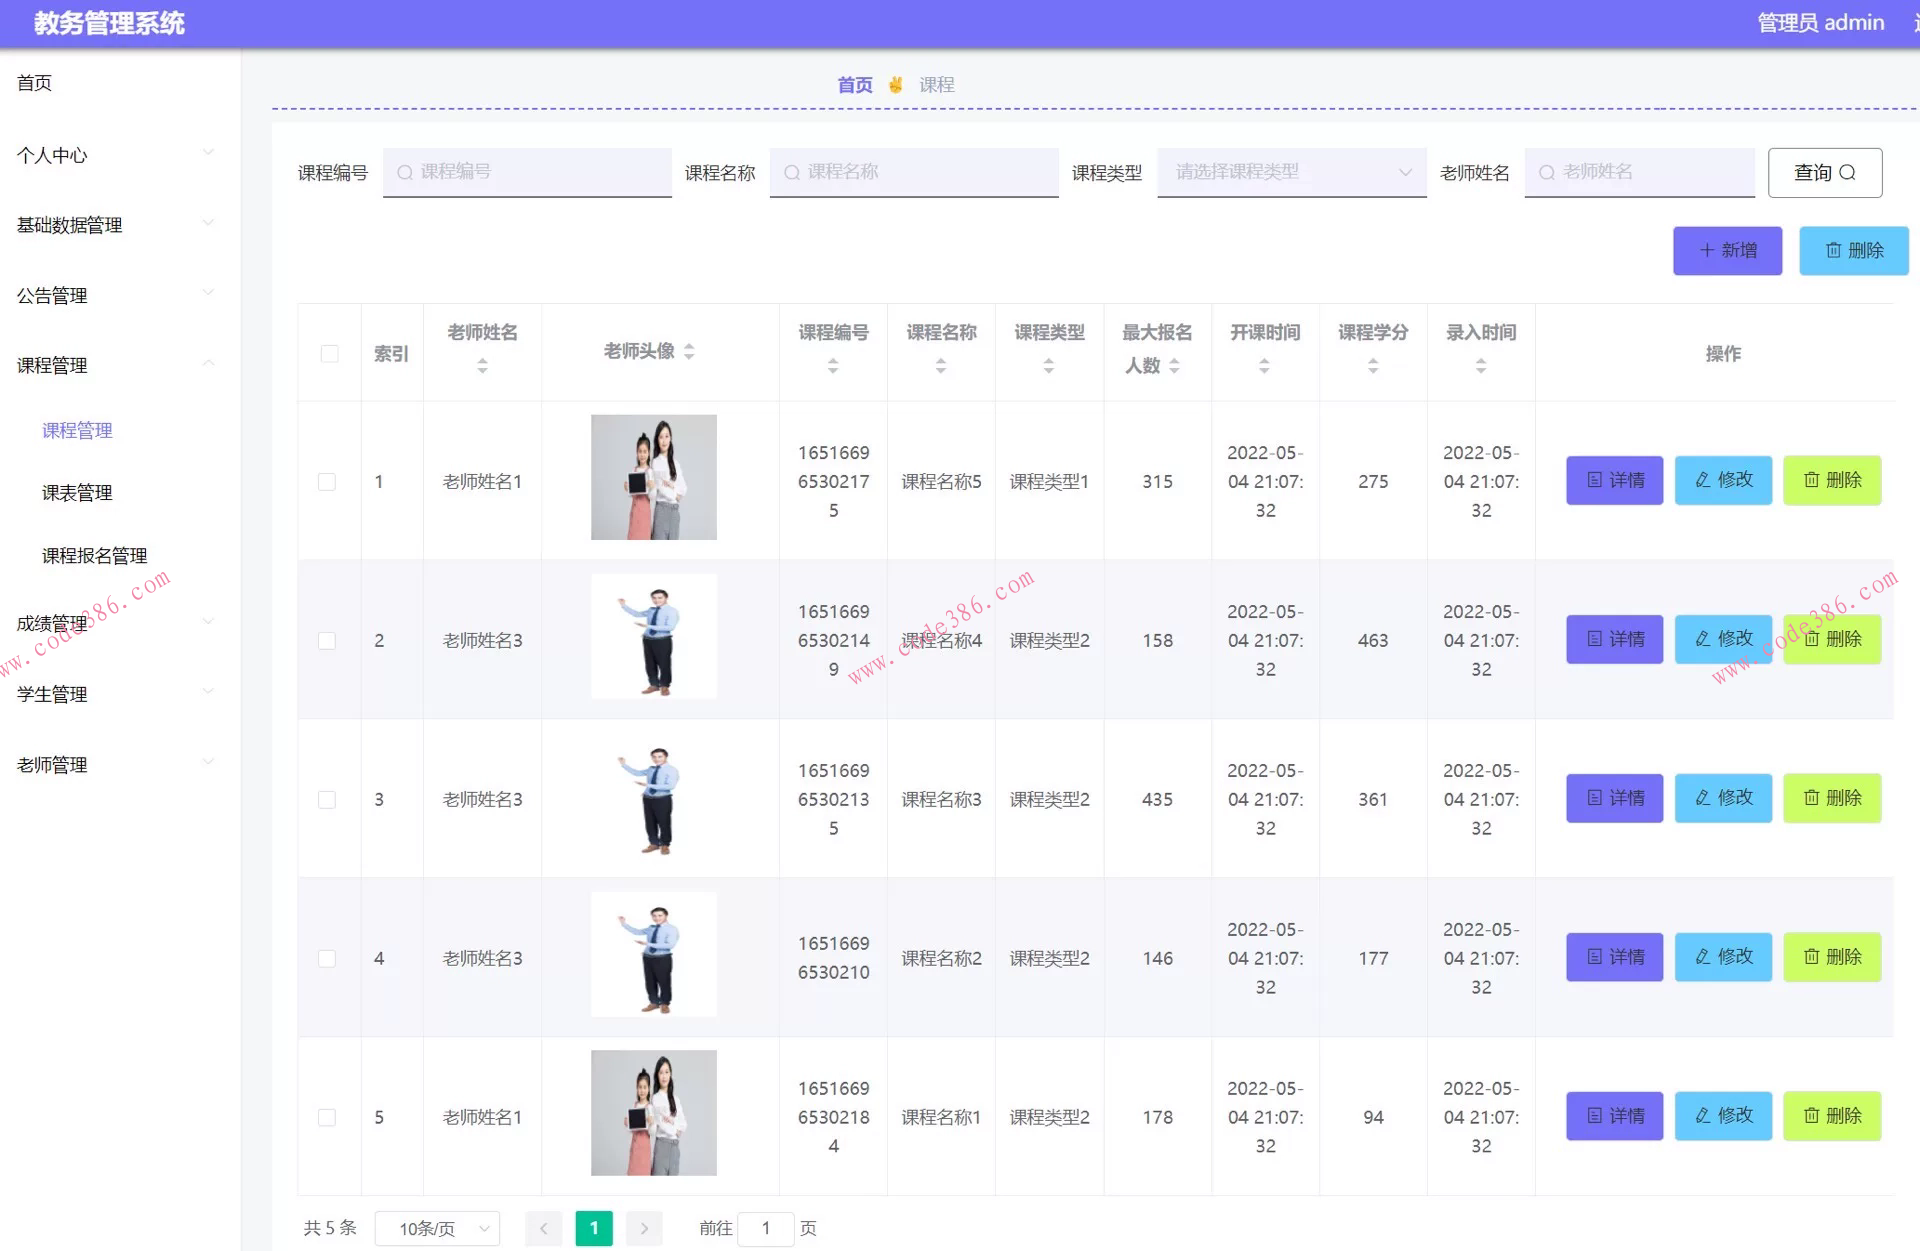Click the trash icon on row 3 删除 button
This screenshot has height=1251, width=1920.
point(1812,798)
